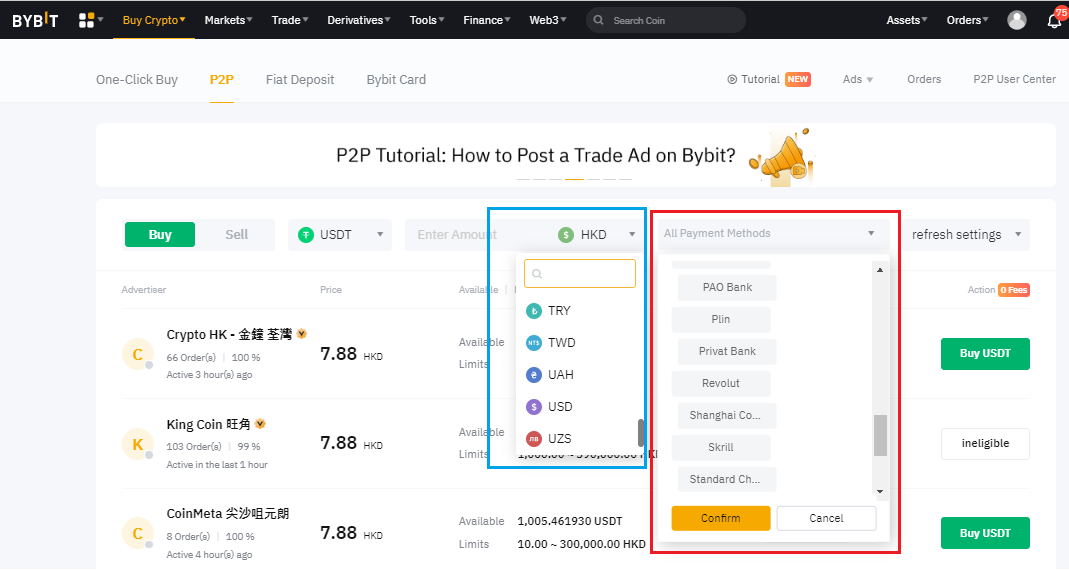Viewport: 1069px width, 571px height.
Task: Open the P2P User Center link
Action: click(x=1014, y=79)
